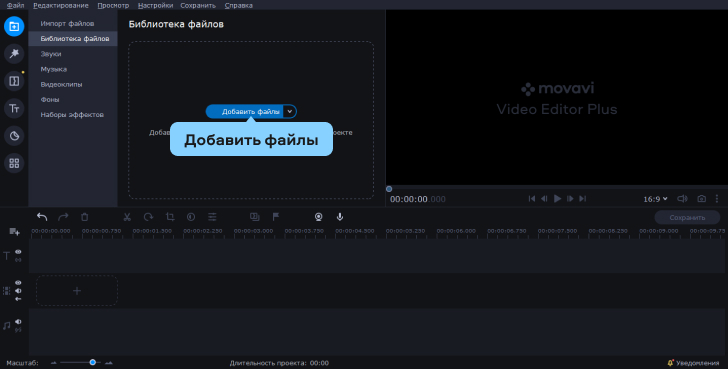This screenshot has width=728, height=369.
Task: Open the Просмотр menu
Action: 113,5
